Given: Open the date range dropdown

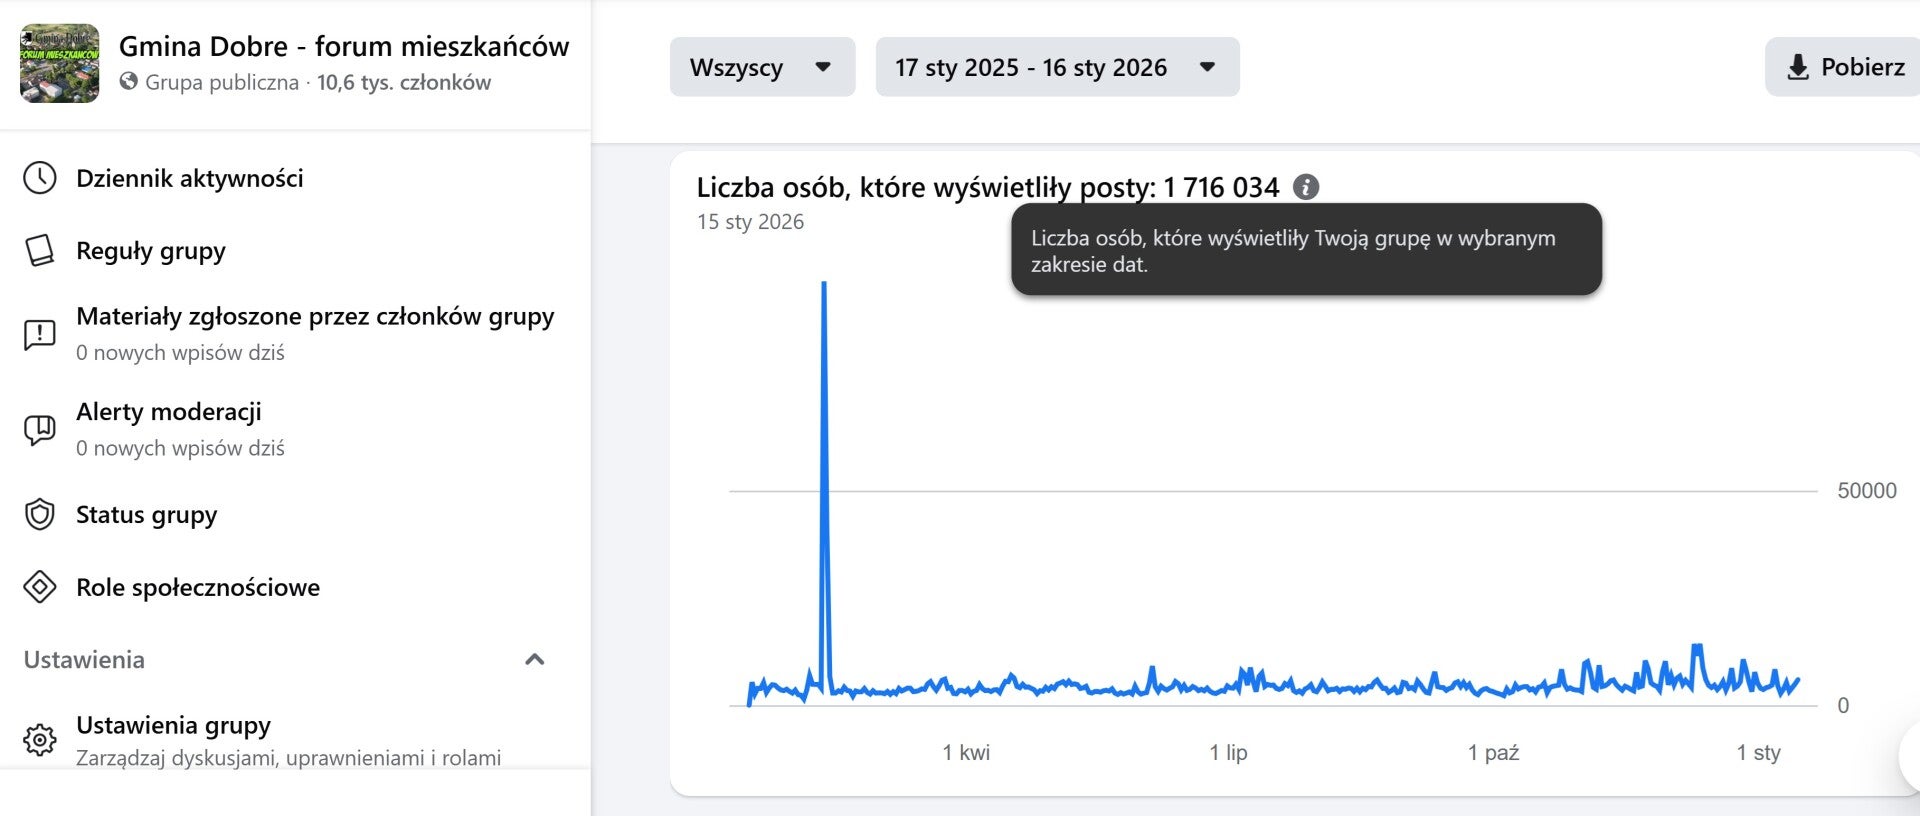Looking at the screenshot, I should coord(1057,67).
